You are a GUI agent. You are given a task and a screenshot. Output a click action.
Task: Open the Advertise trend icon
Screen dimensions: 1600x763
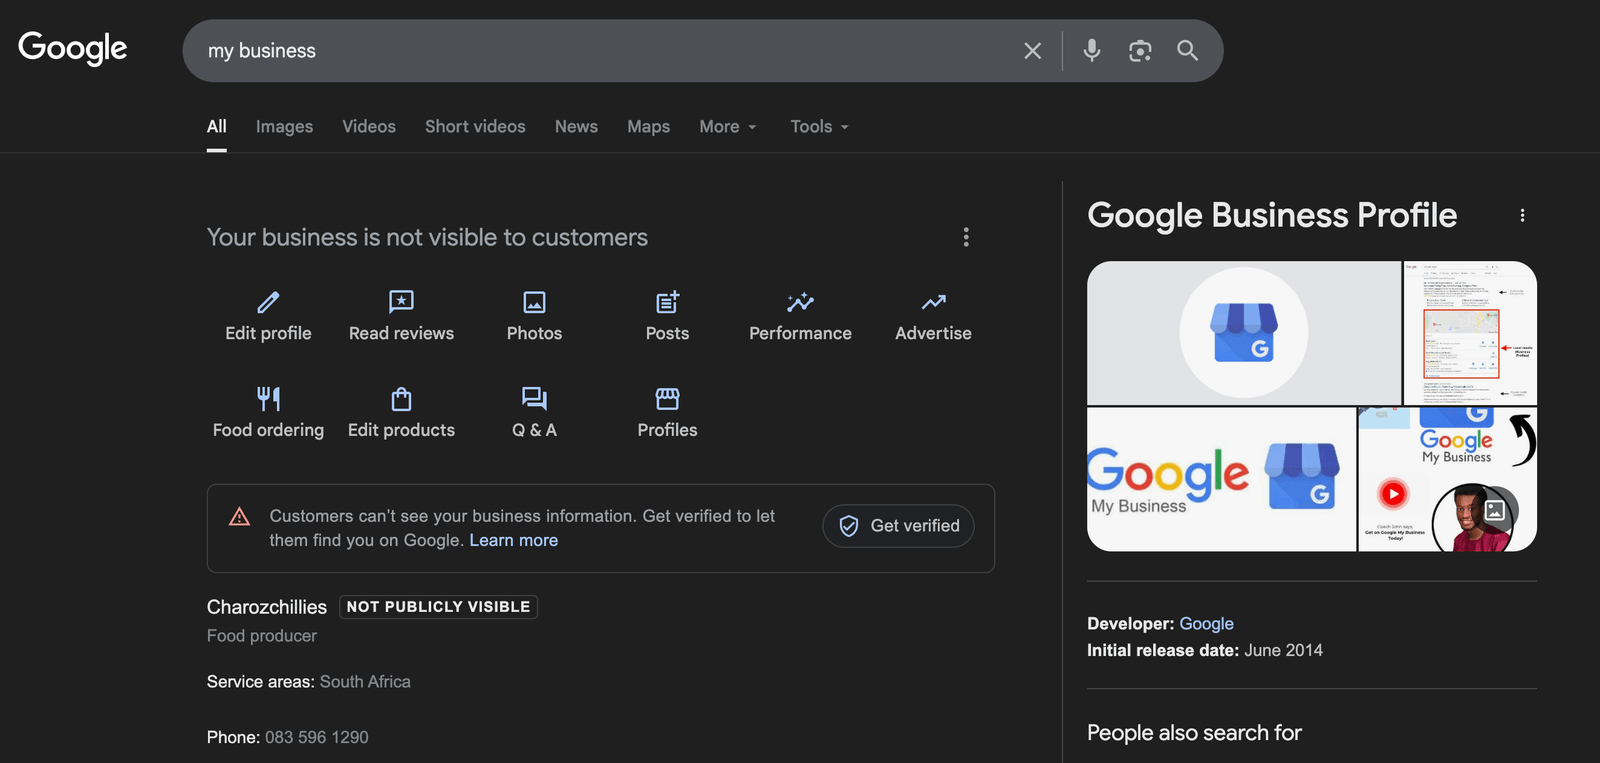click(x=933, y=302)
